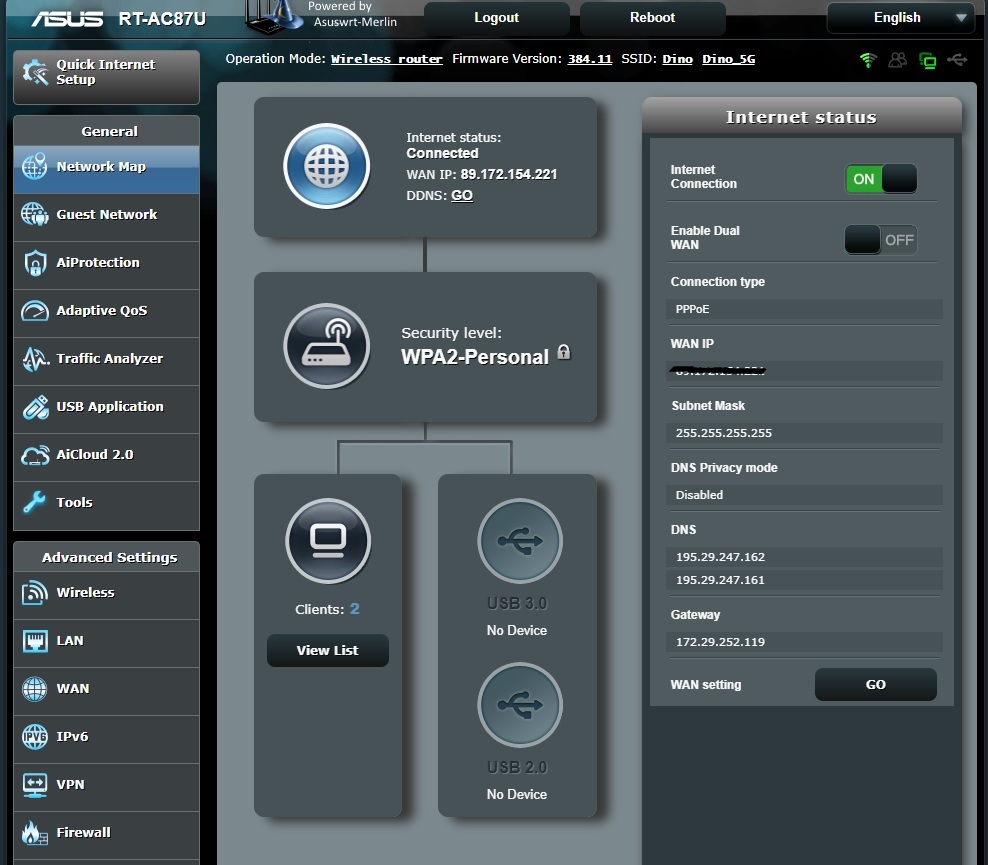Click the guest users status icon in header

[x=897, y=60]
